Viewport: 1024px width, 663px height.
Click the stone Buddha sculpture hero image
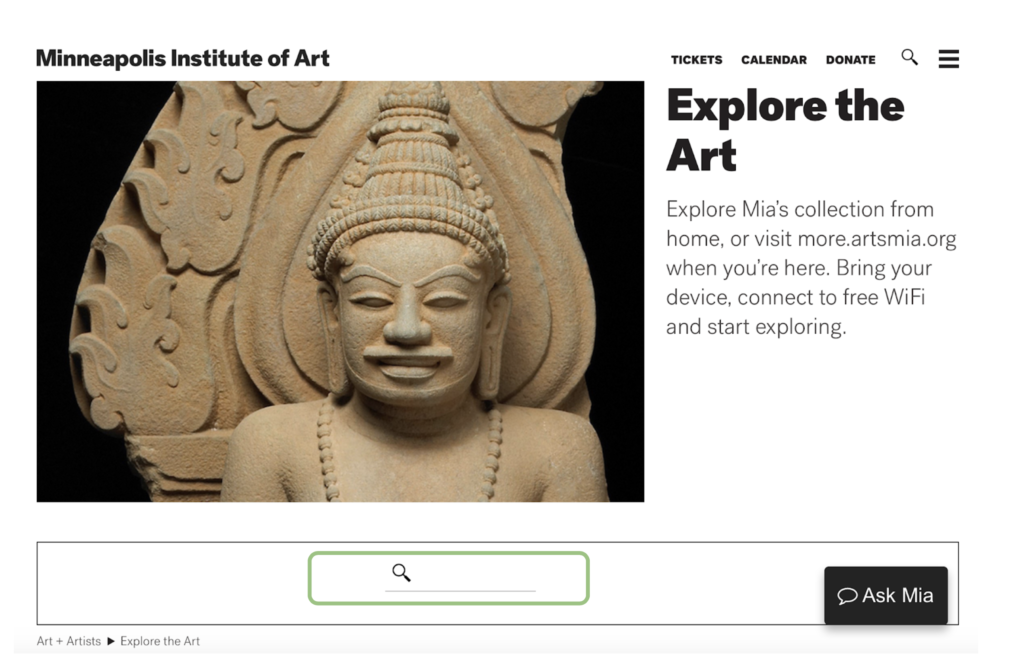point(340,291)
